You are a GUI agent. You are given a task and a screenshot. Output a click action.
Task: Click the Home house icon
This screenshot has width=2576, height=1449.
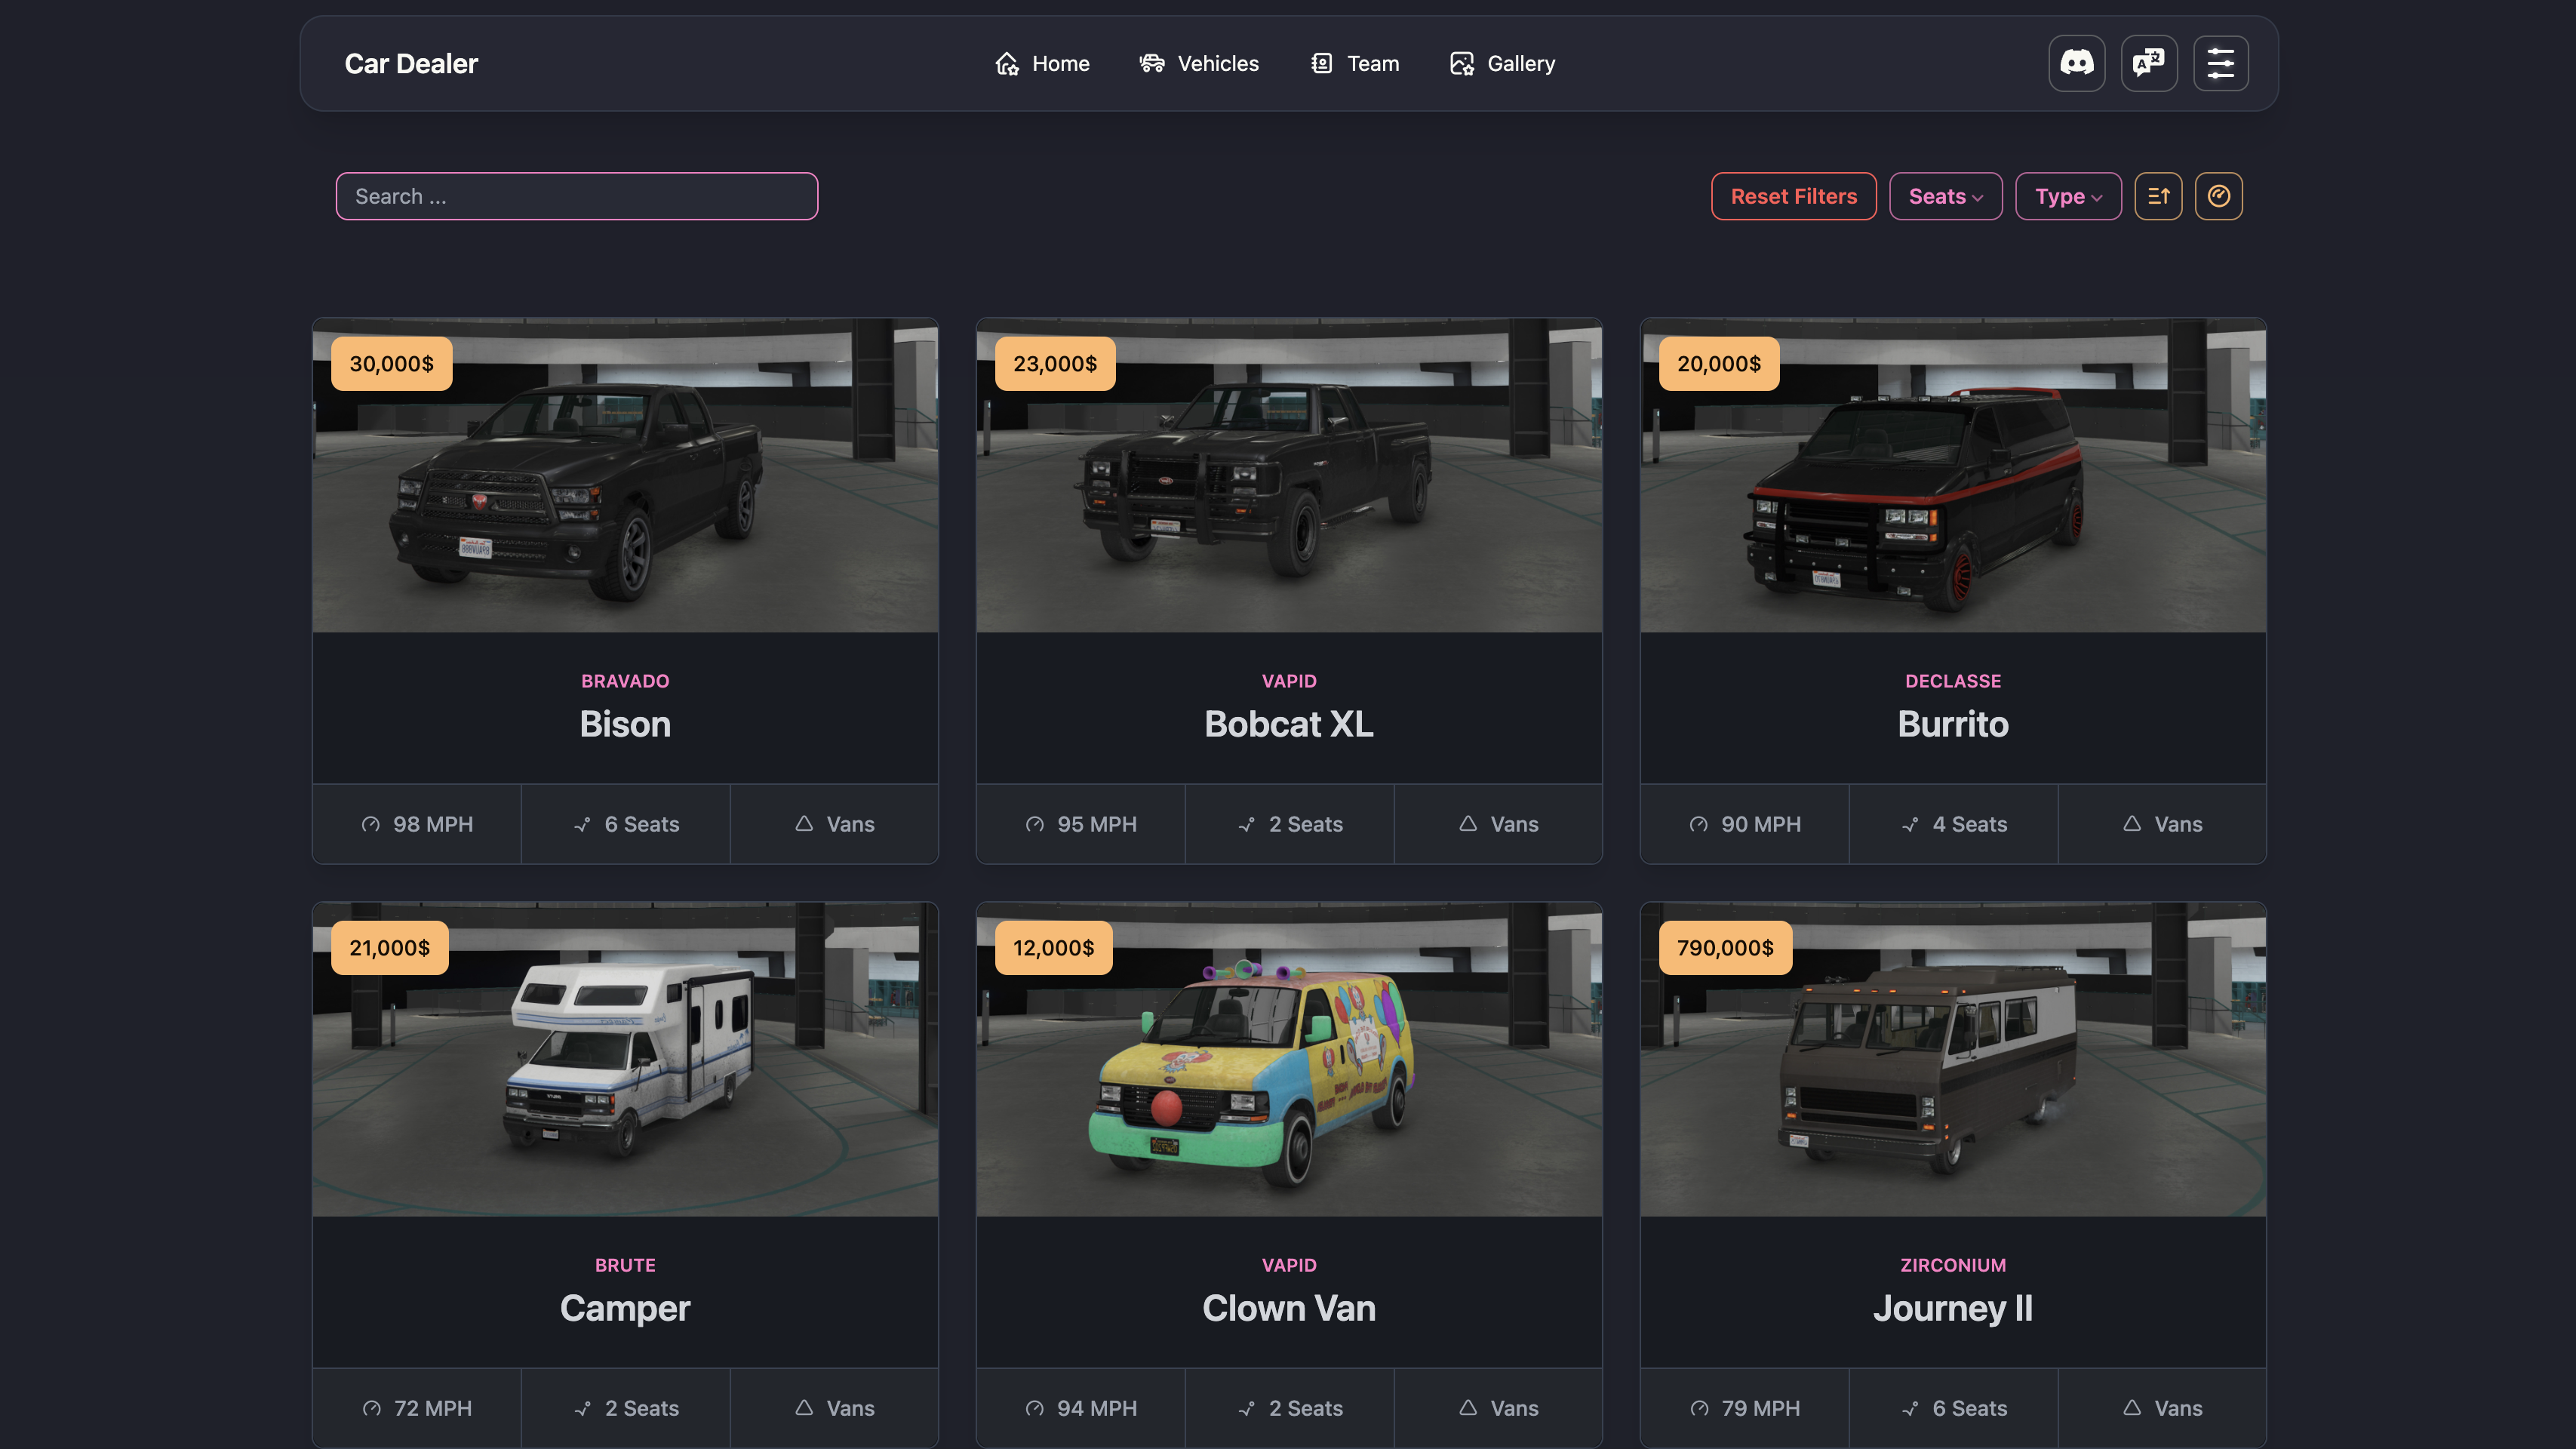point(1006,64)
